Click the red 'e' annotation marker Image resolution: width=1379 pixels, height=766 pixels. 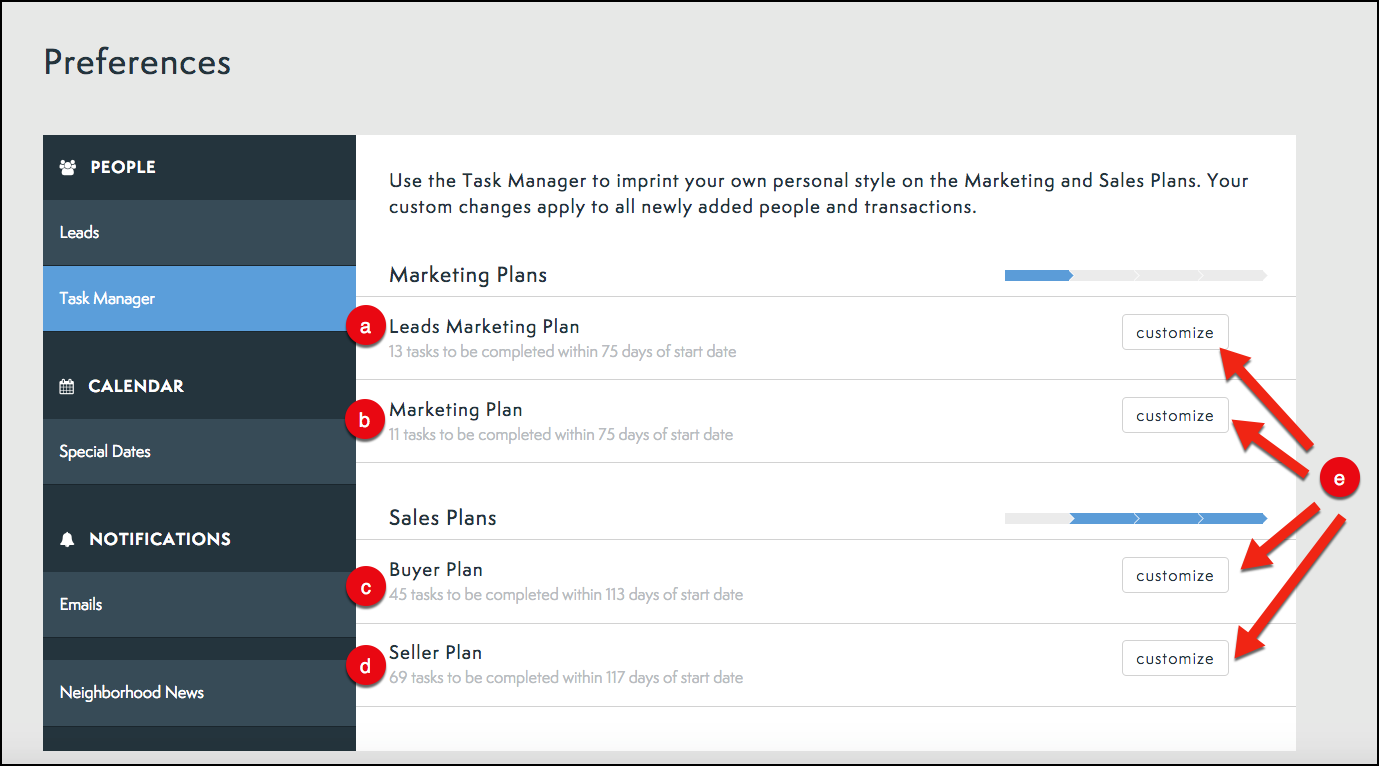[1339, 480]
